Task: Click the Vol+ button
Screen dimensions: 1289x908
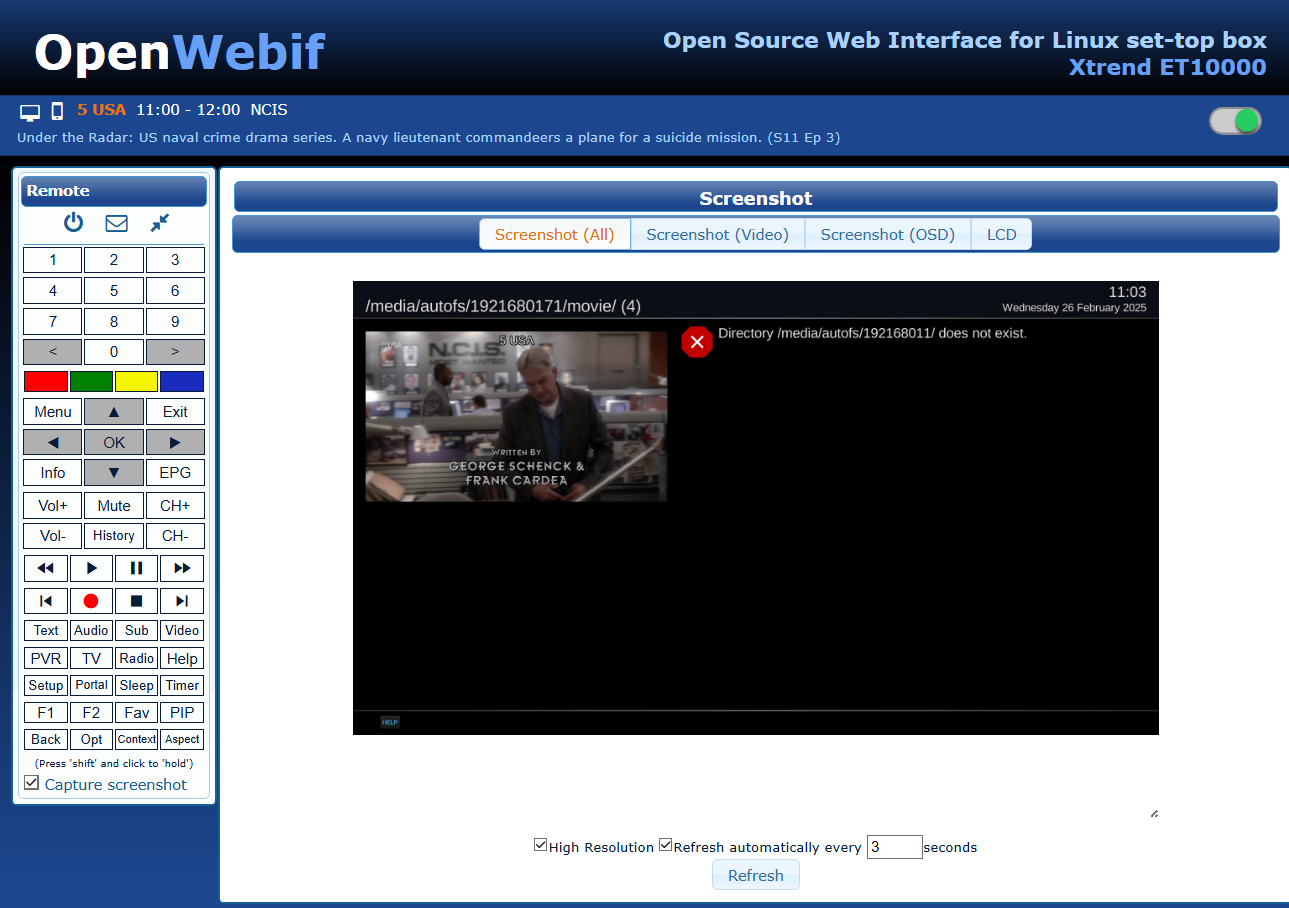Action: coord(53,506)
